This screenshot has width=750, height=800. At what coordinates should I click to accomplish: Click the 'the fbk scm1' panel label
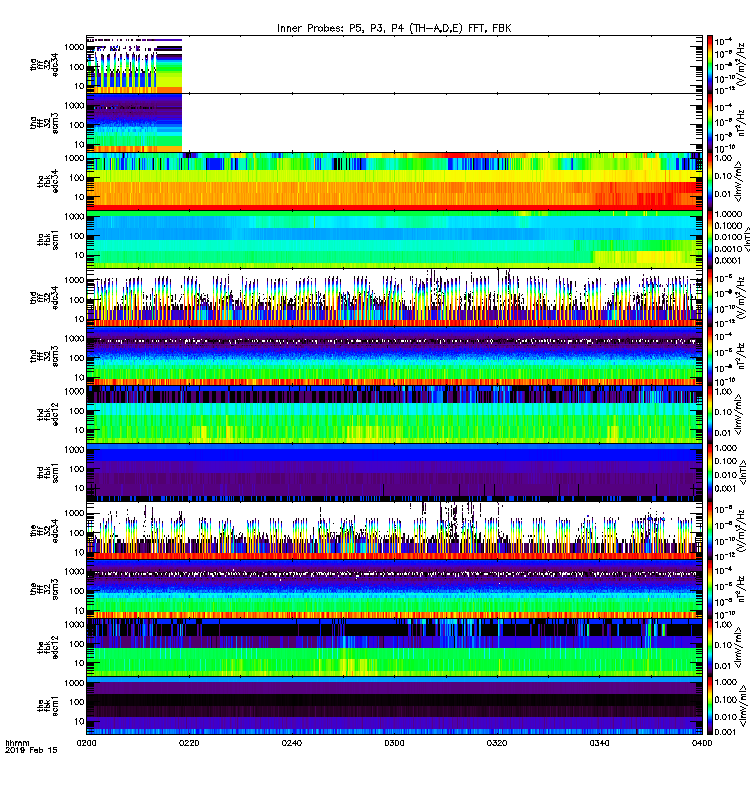point(48,706)
